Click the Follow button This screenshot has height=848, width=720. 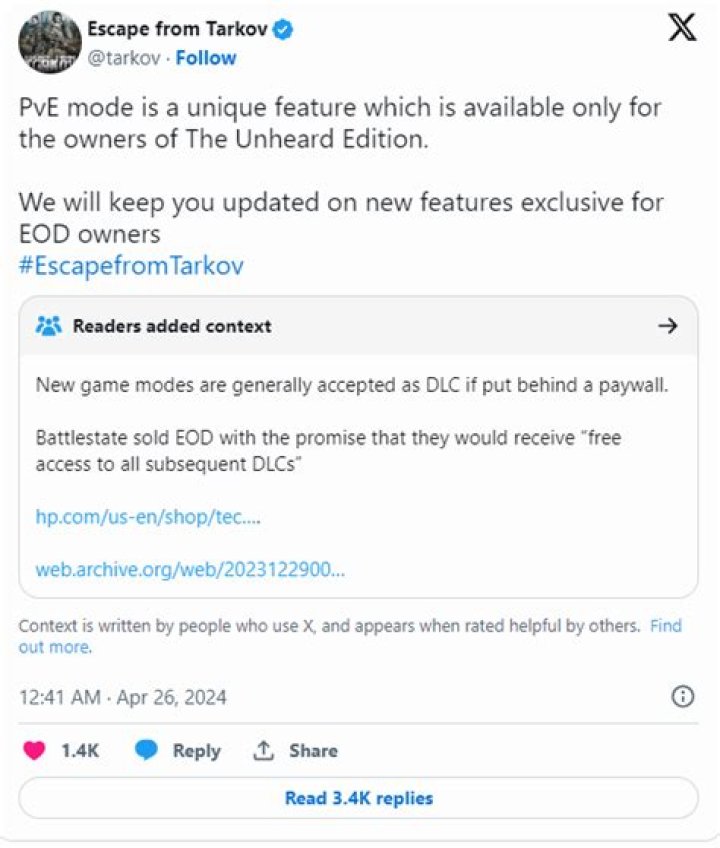206,58
